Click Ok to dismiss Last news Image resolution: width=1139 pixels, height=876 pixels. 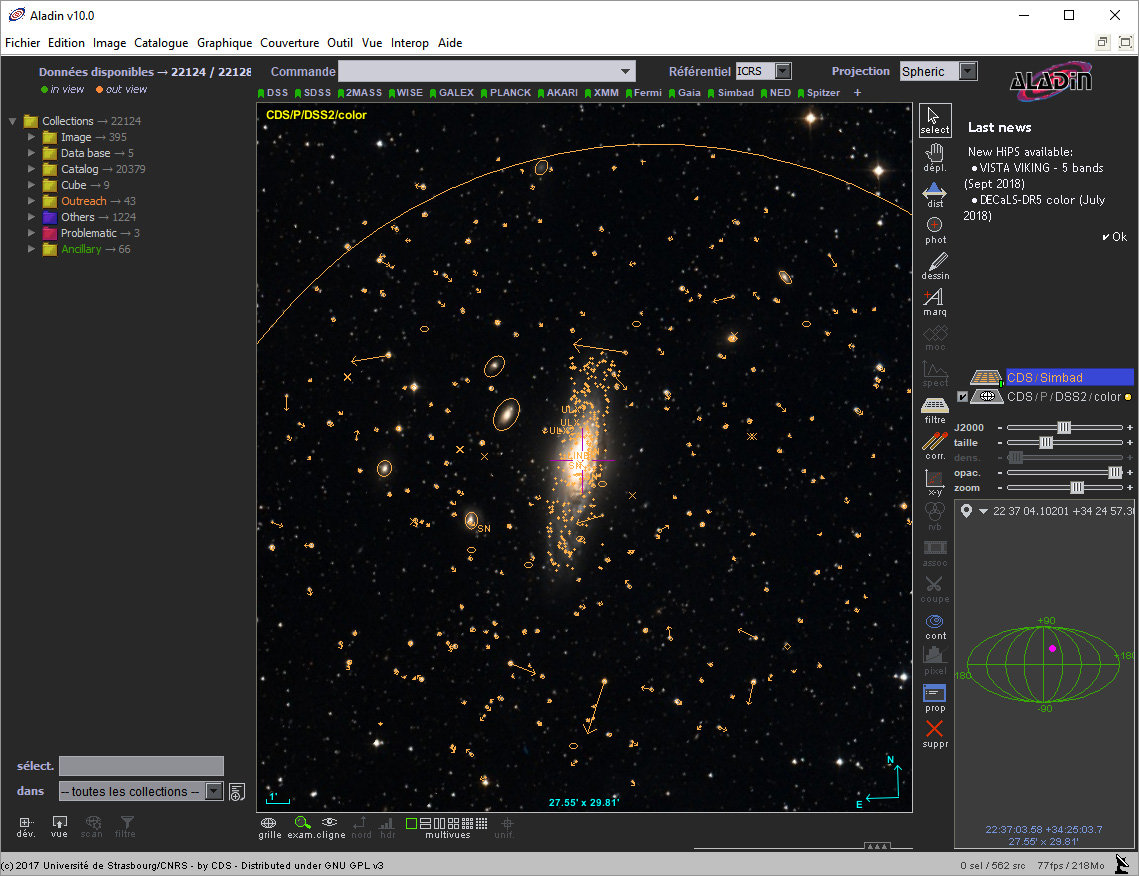1114,237
